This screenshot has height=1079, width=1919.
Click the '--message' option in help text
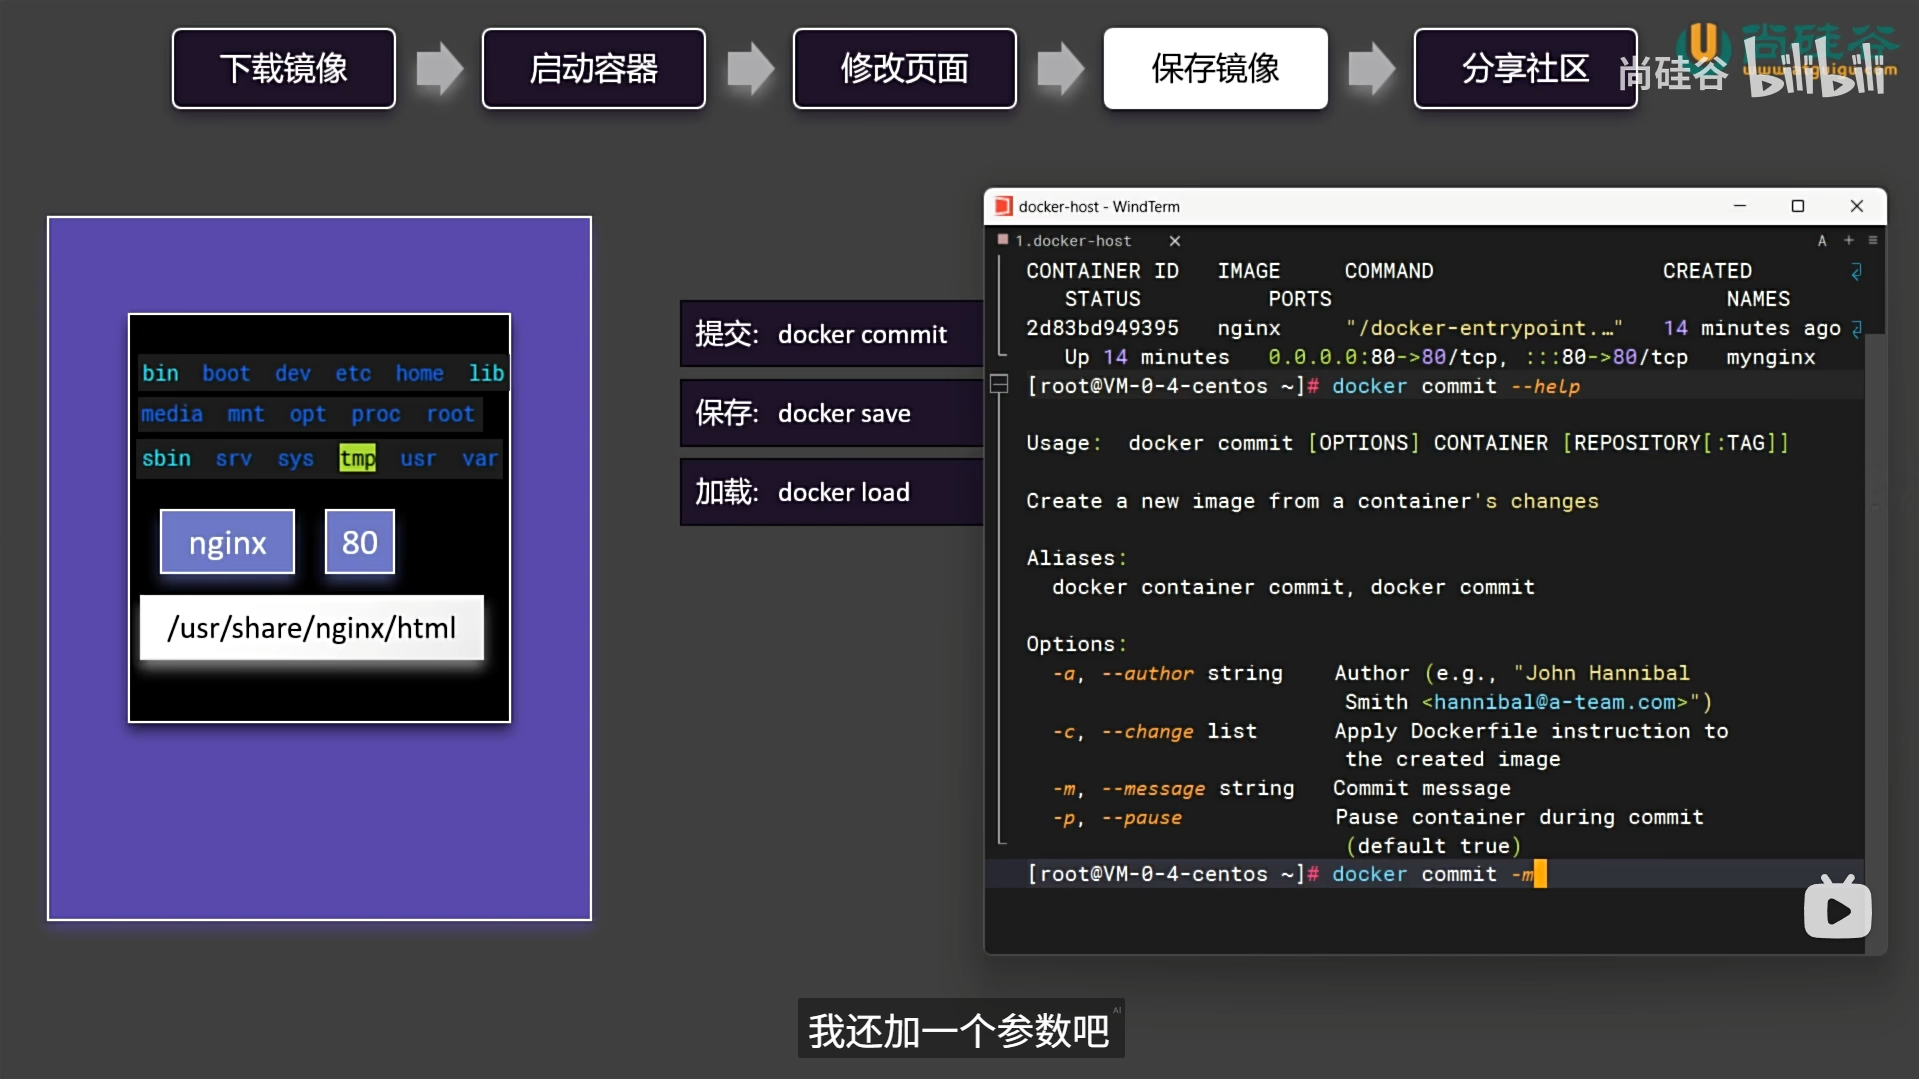point(1153,788)
